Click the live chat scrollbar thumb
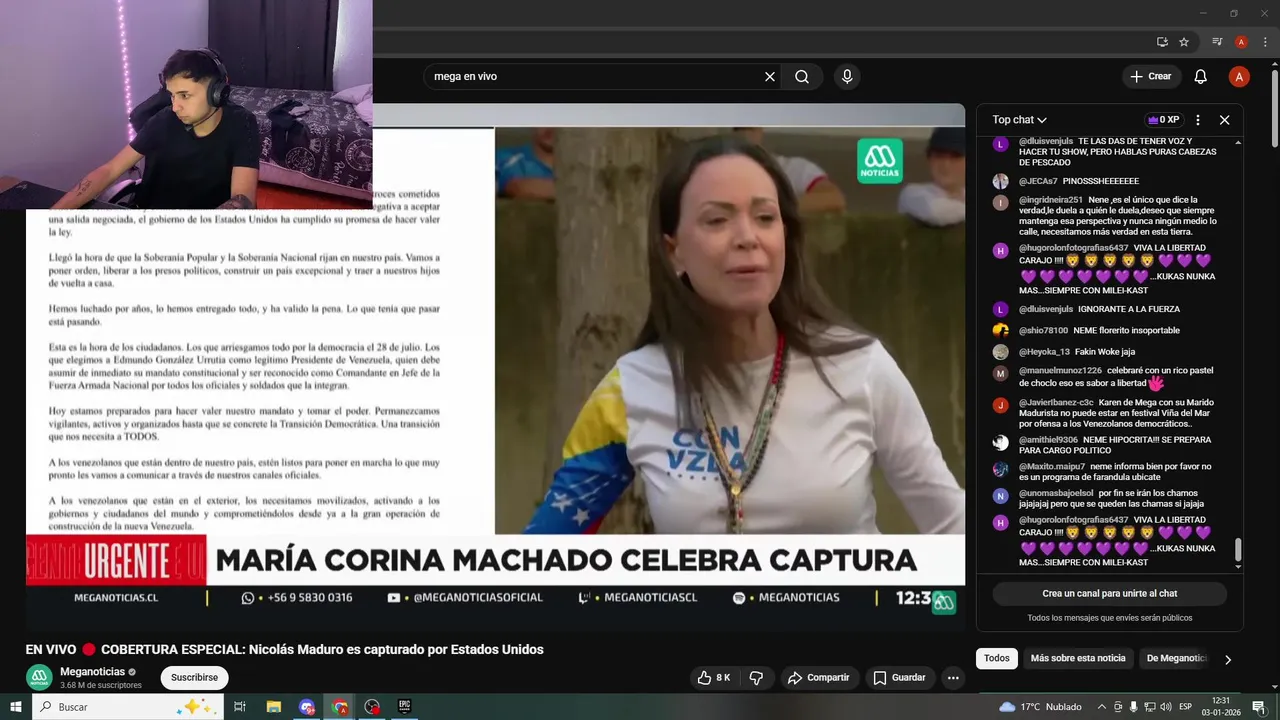The image size is (1280, 720). click(1239, 550)
